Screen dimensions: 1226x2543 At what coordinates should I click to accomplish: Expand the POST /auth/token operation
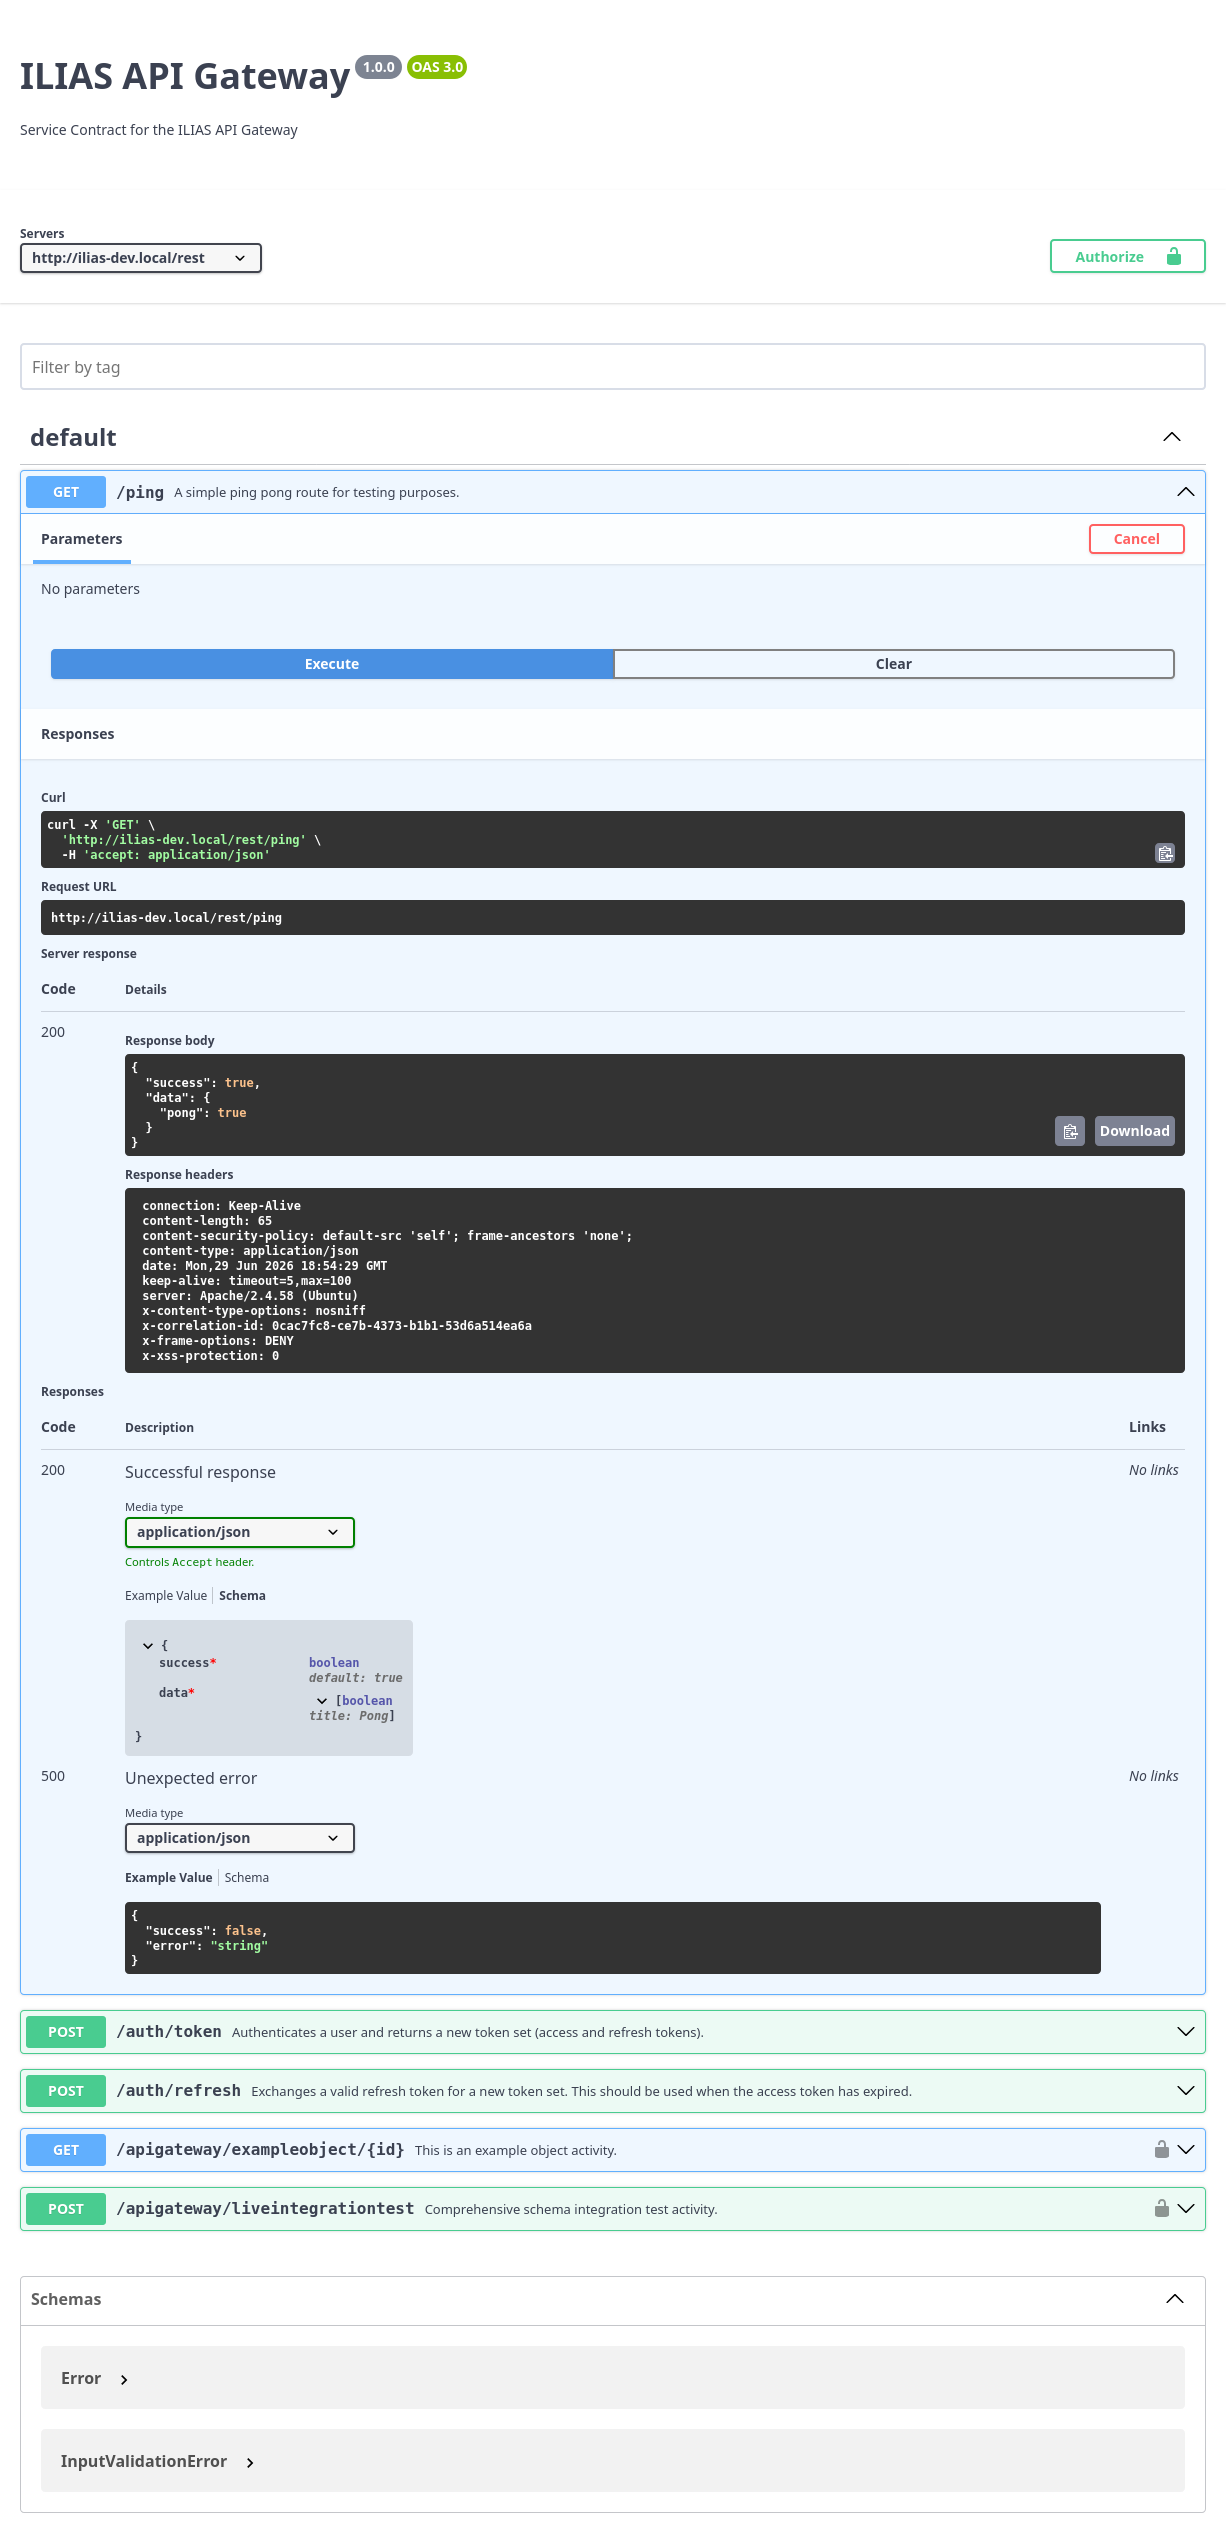(x=1186, y=2031)
